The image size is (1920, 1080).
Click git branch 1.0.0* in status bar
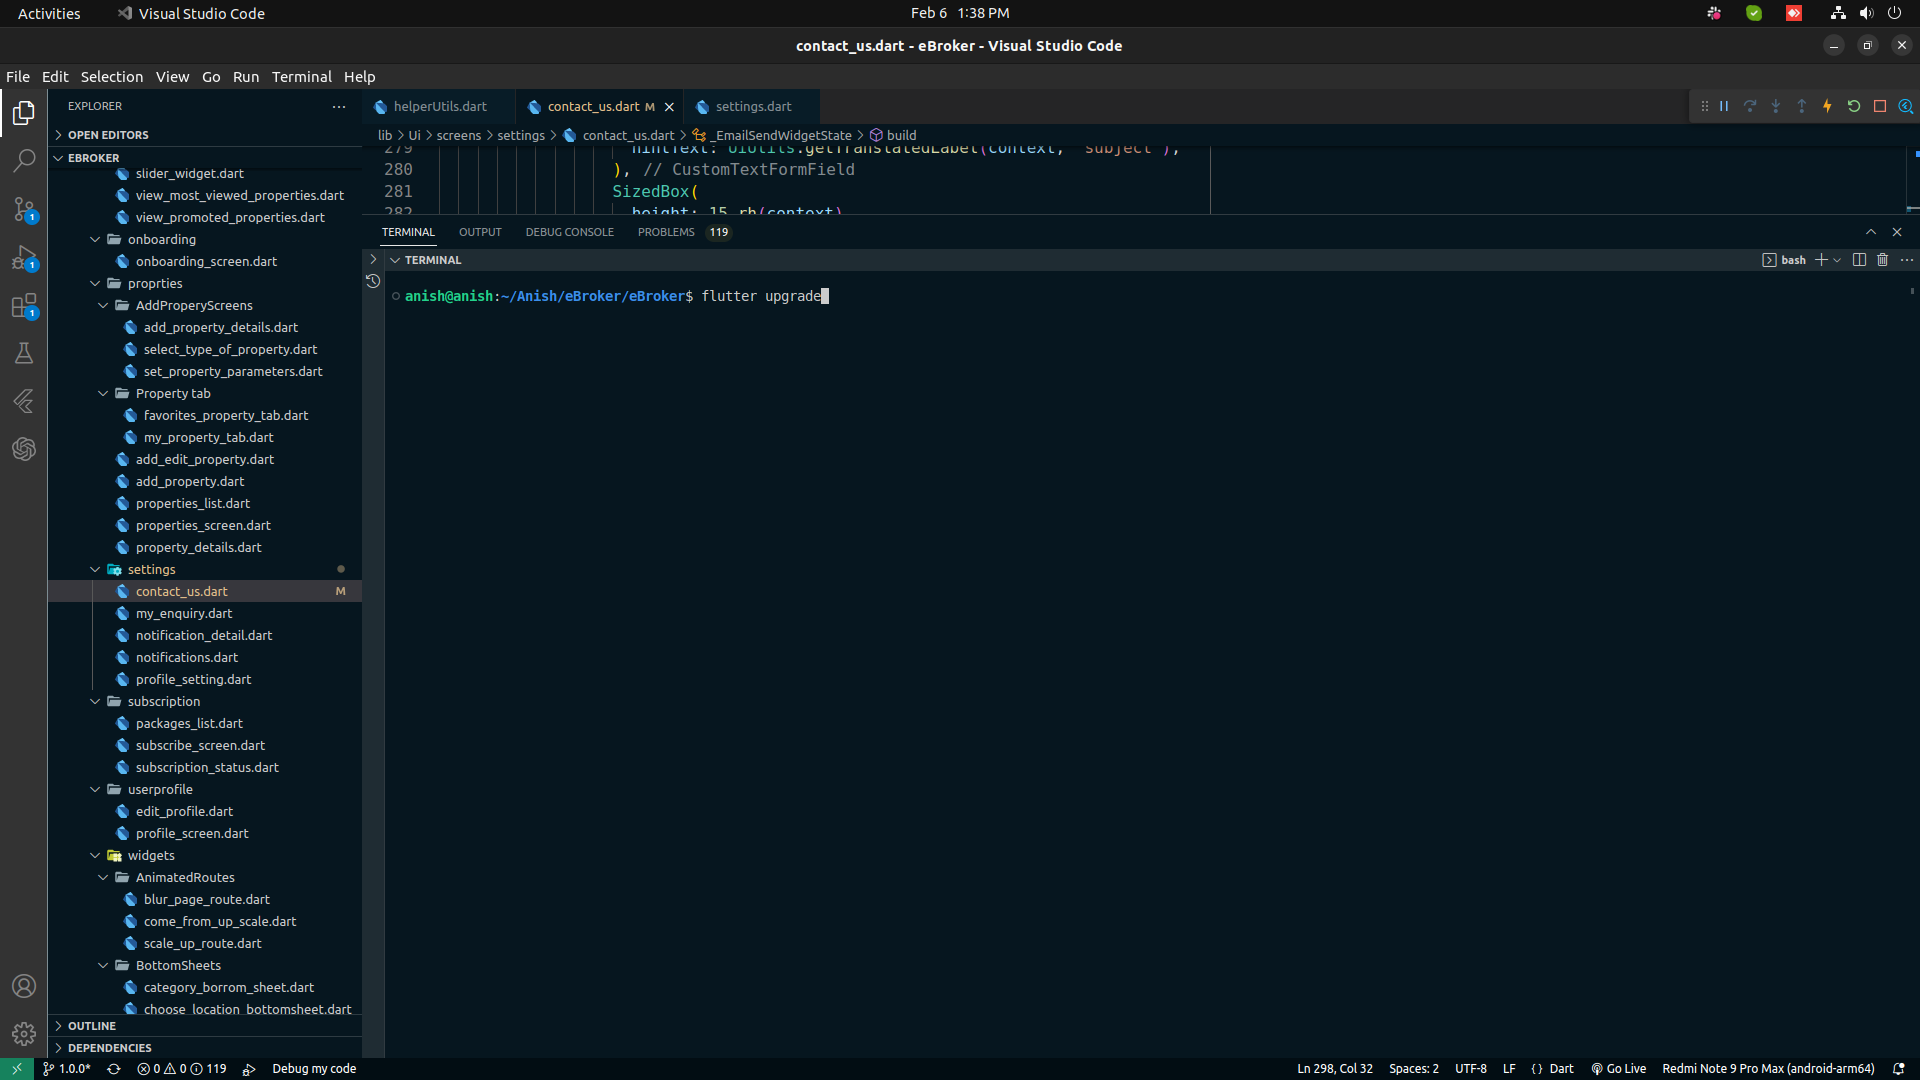point(67,1069)
